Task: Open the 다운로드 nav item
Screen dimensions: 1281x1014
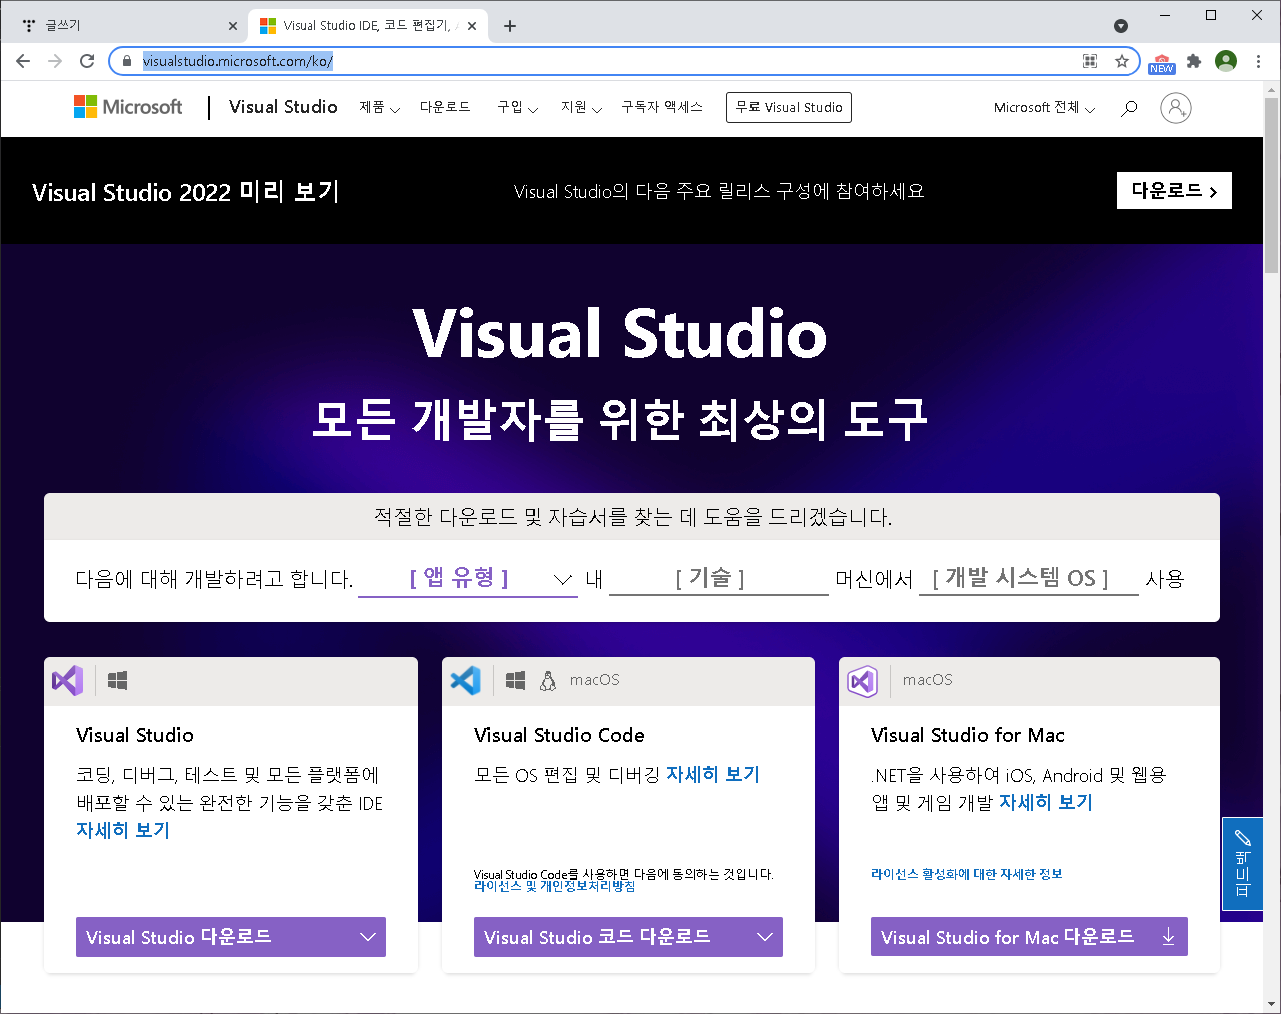Action: pos(445,107)
